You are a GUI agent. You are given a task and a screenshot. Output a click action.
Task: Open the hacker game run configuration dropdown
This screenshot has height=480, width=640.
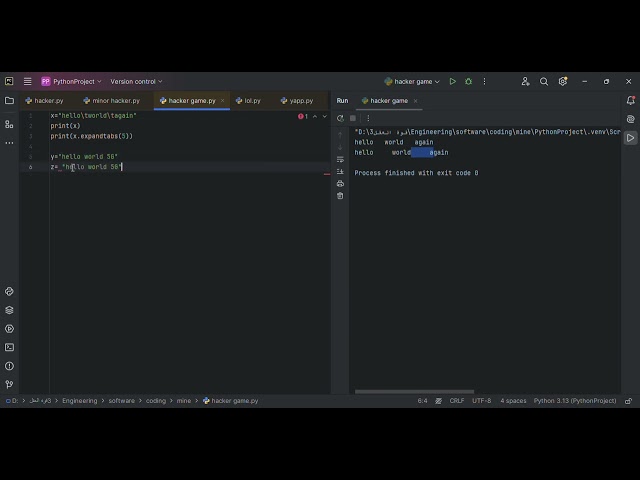(x=412, y=82)
